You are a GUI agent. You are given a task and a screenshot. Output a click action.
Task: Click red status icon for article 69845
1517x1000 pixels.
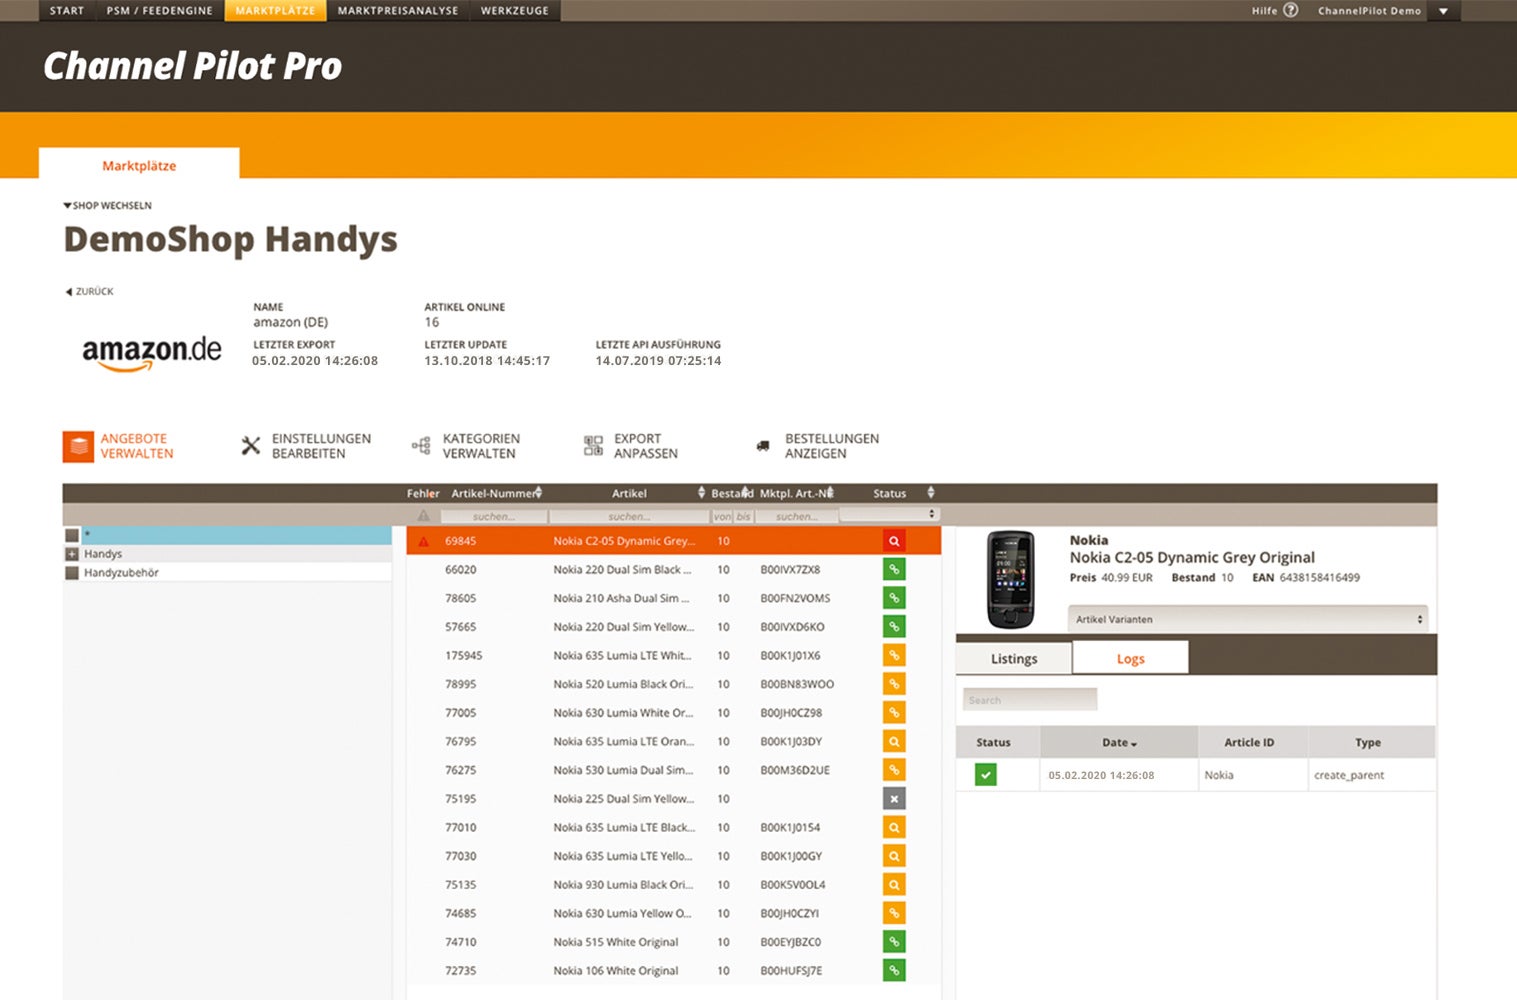point(894,541)
